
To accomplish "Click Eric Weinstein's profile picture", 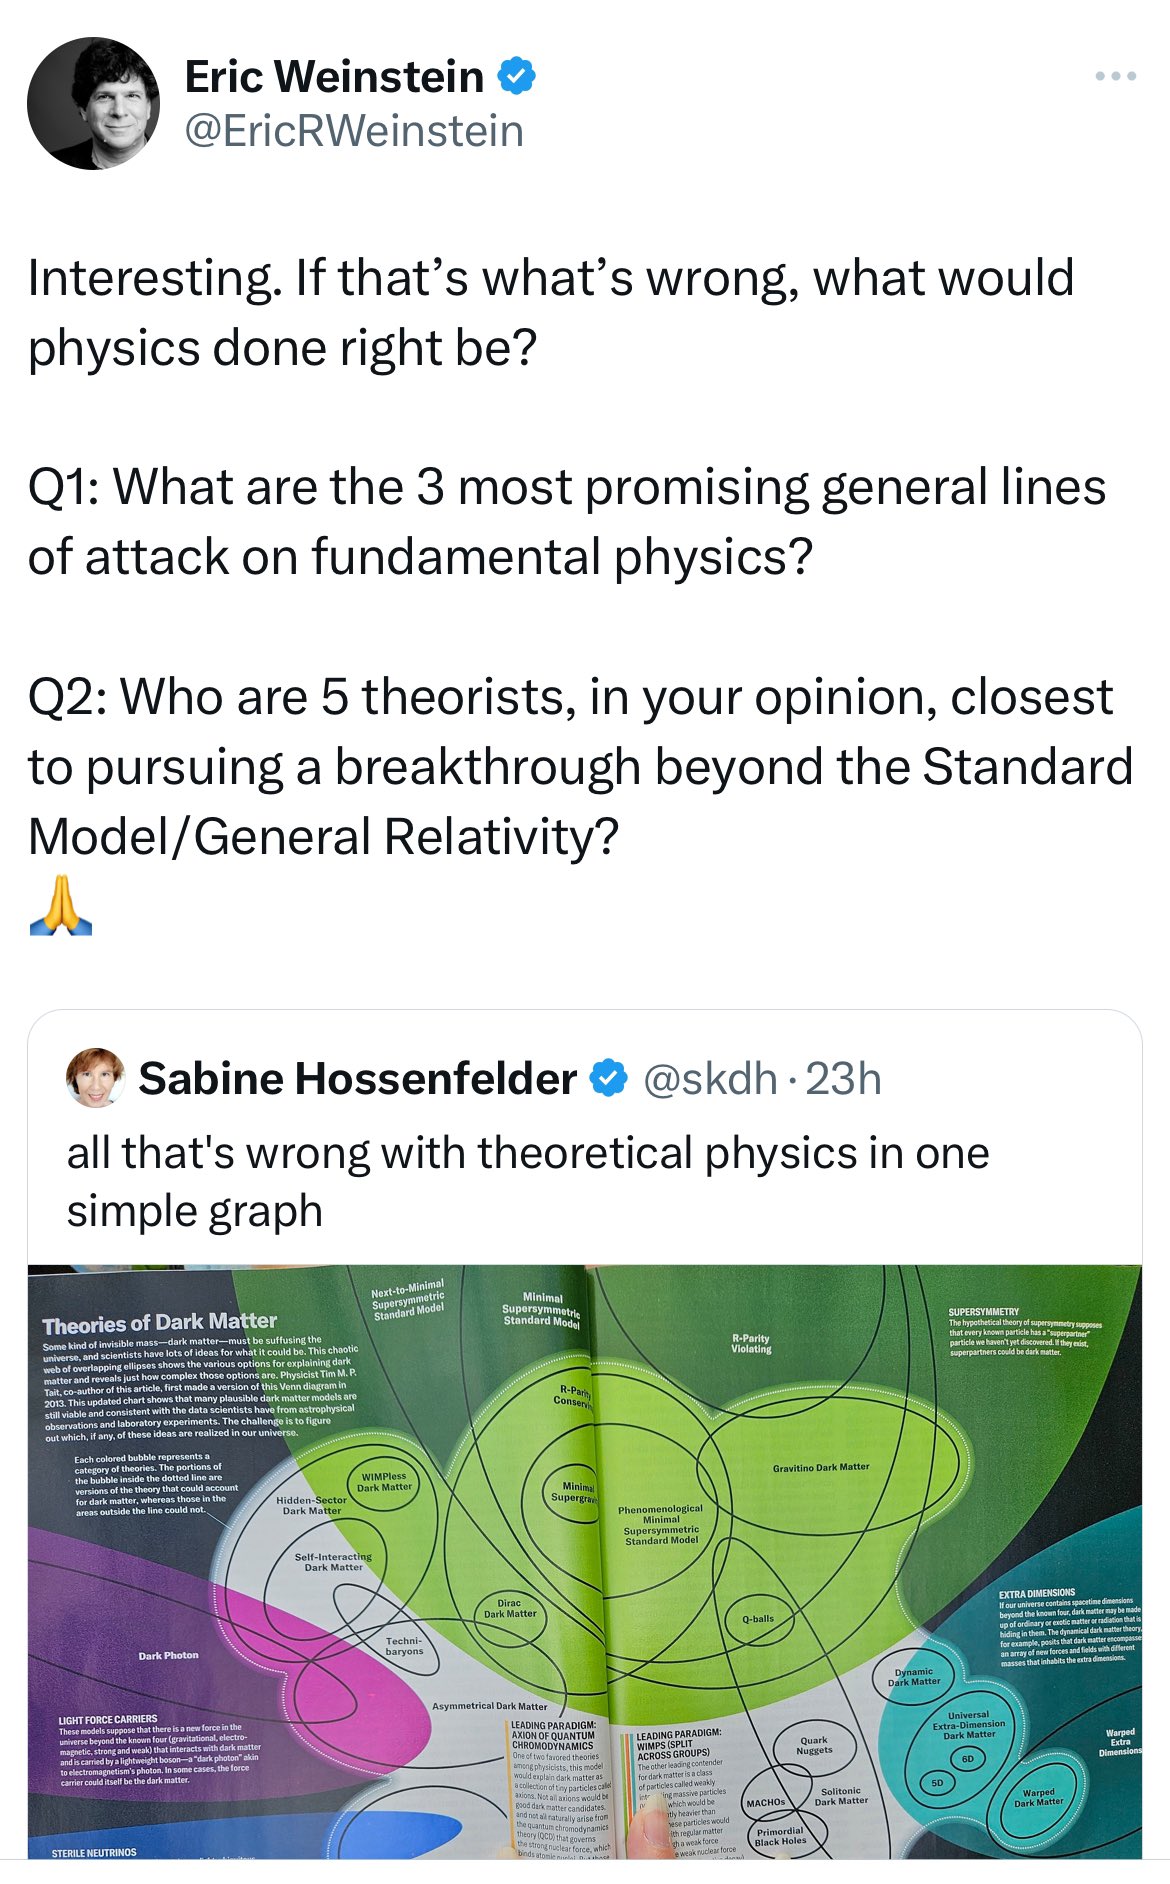I will [x=93, y=104].
